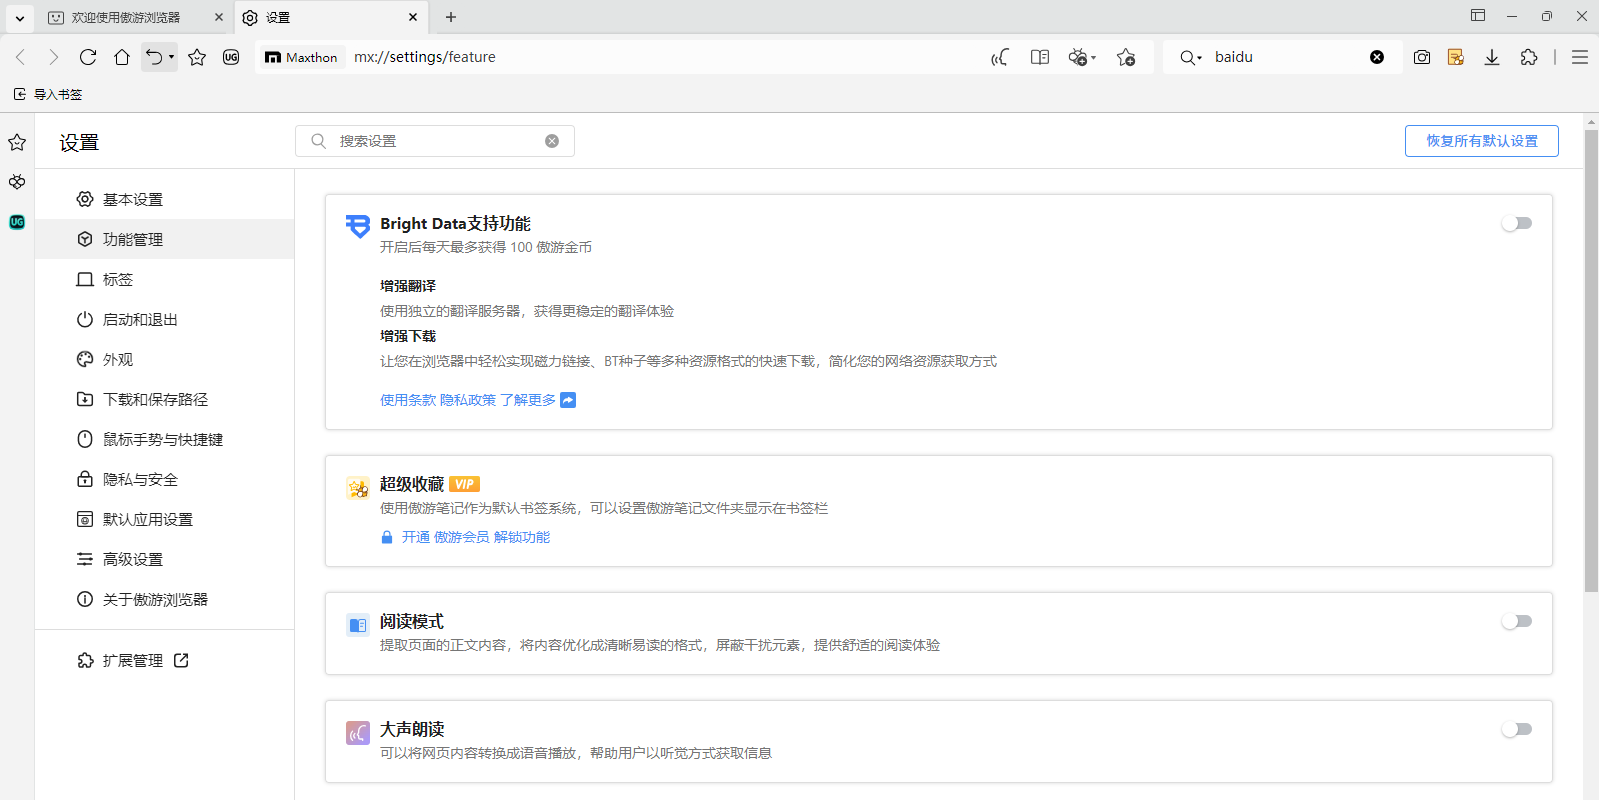The height and width of the screenshot is (800, 1599).
Task: Open the 隐私政策 link
Action: [x=467, y=400]
